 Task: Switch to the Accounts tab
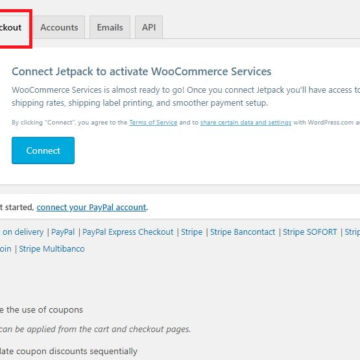(x=59, y=27)
